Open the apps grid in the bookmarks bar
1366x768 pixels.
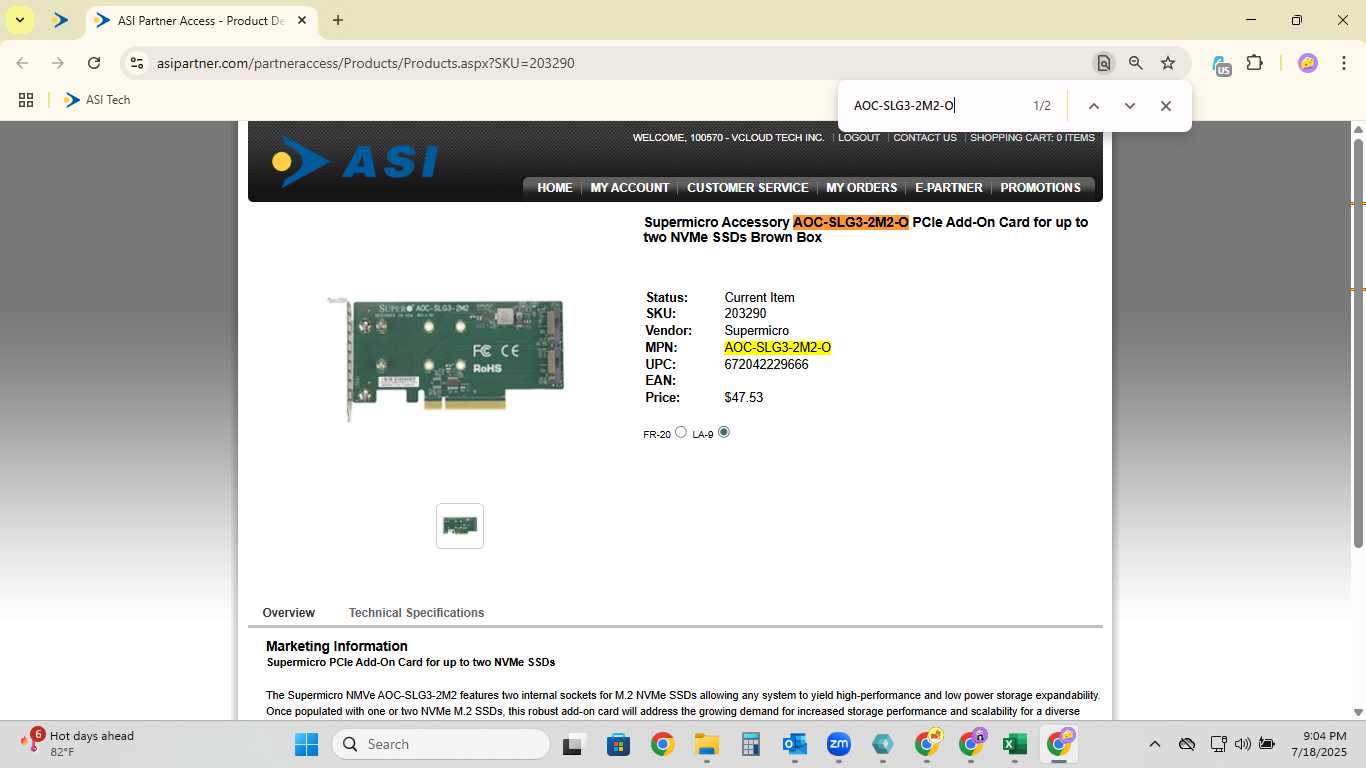[x=26, y=100]
